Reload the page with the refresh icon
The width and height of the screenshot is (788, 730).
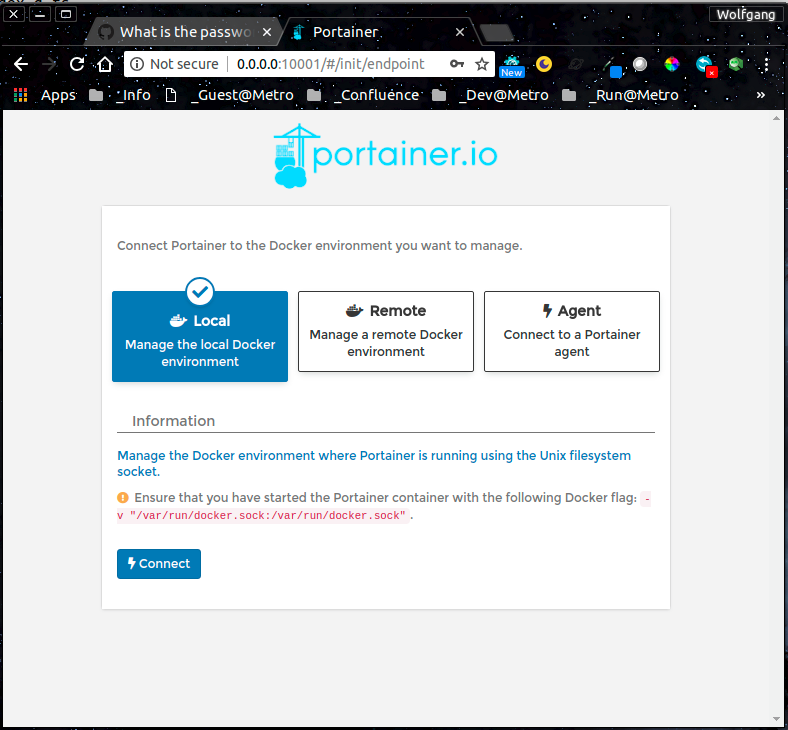click(77, 64)
